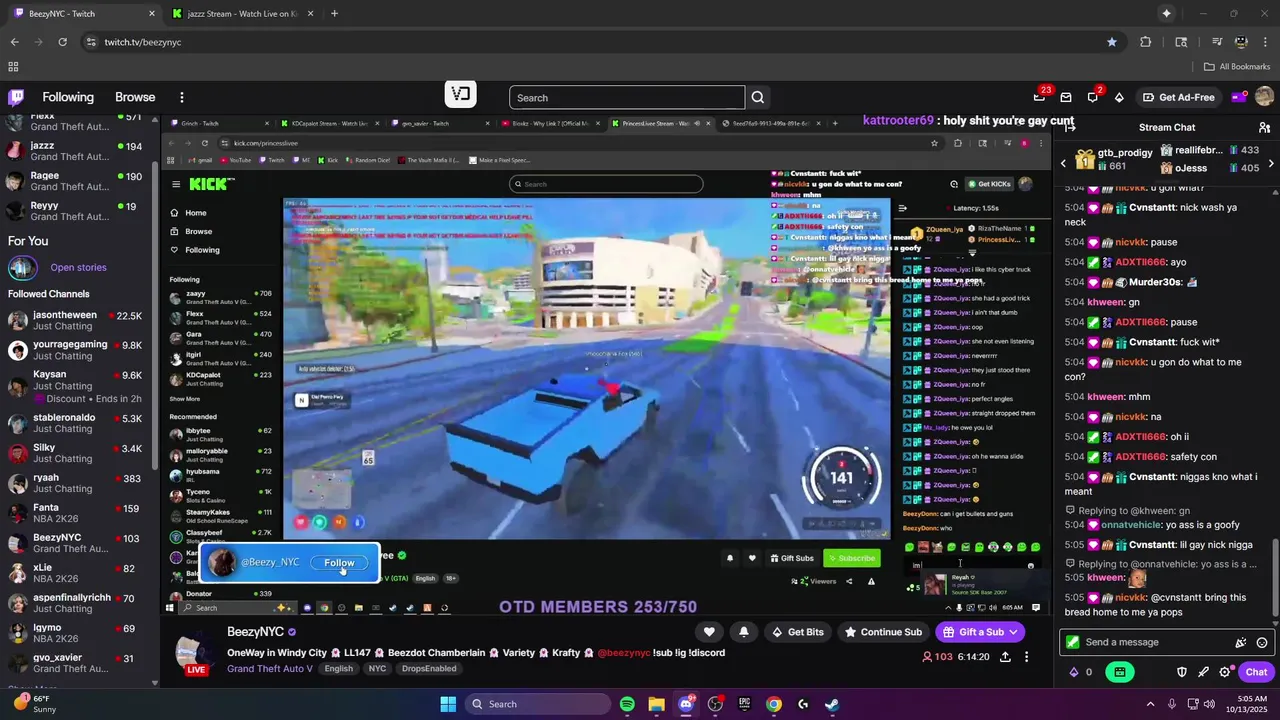
Task: Reload the twitch.tv page
Action: (62, 42)
